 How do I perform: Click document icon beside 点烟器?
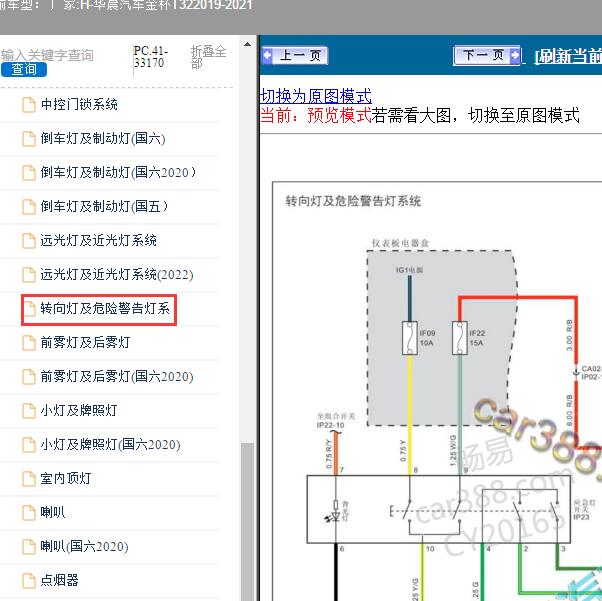click(29, 581)
